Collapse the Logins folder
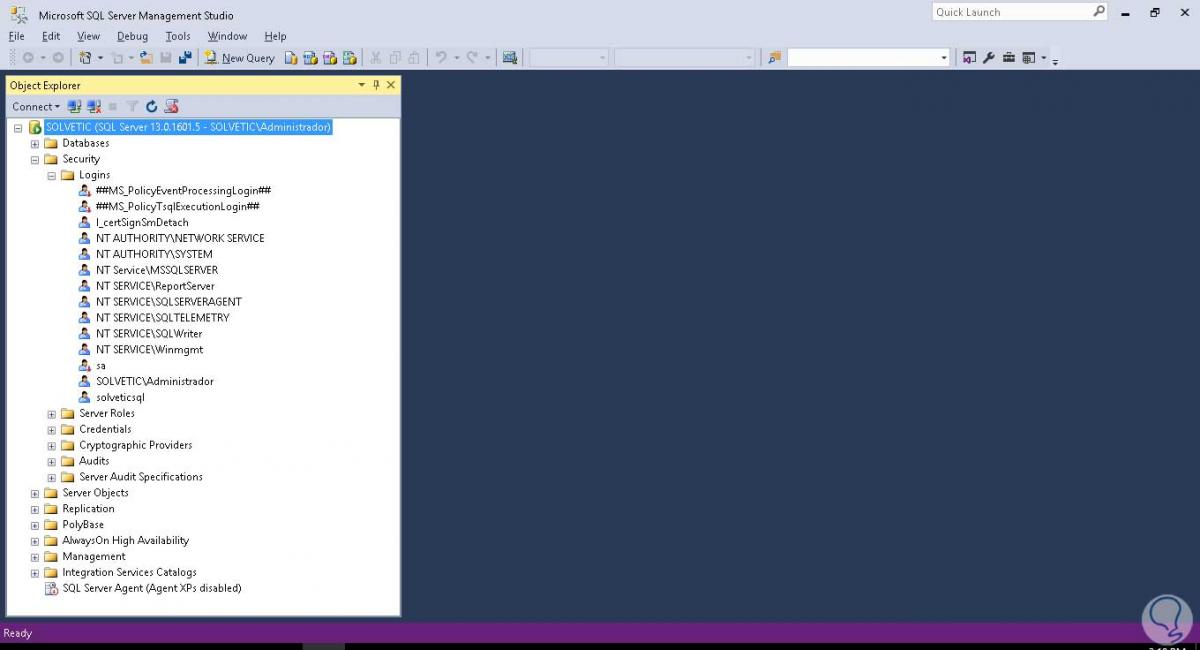 tap(52, 176)
